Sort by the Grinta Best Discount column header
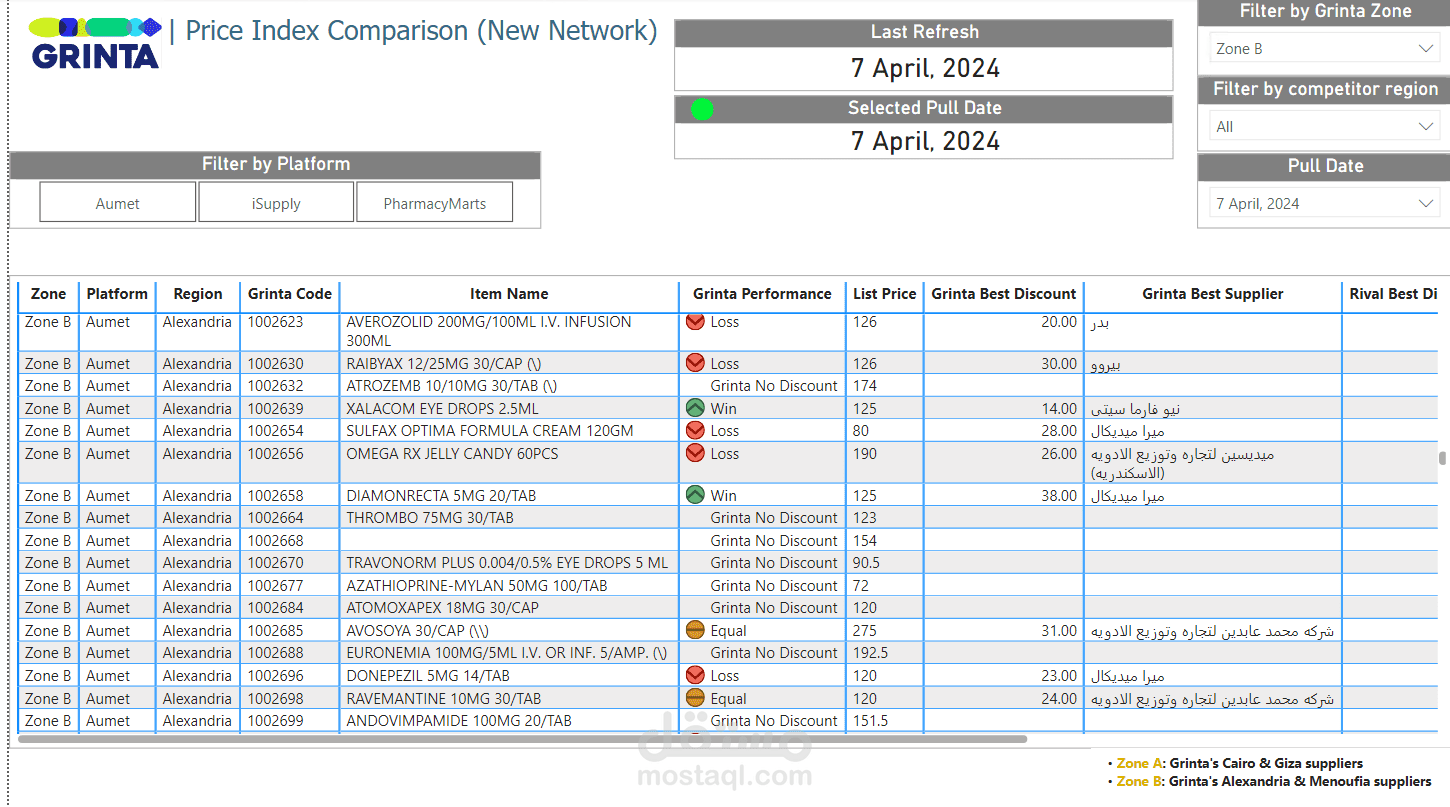The width and height of the screenshot is (1450, 807). [x=1003, y=294]
